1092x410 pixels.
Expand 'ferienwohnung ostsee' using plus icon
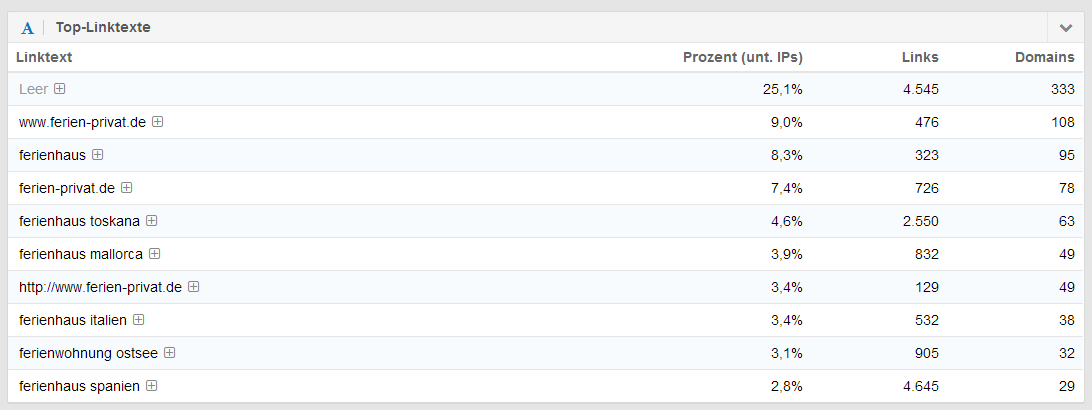click(170, 353)
